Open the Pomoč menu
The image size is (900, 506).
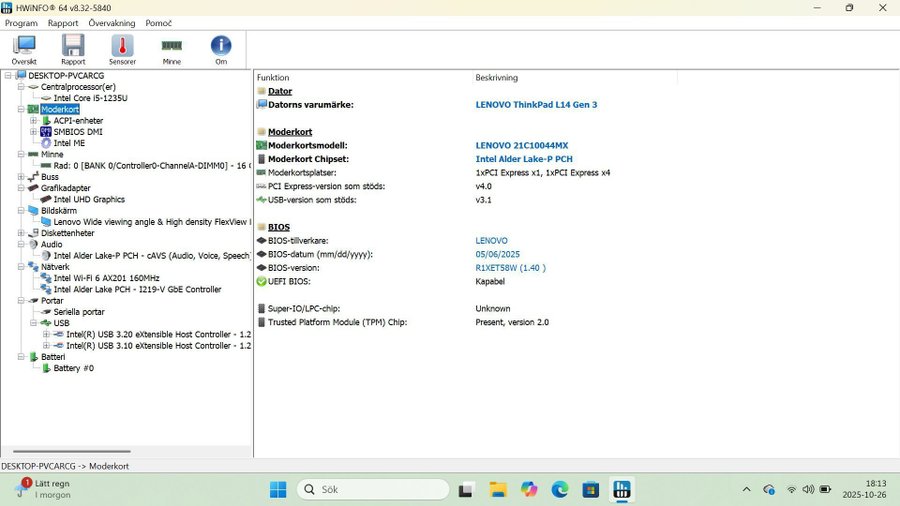158,23
